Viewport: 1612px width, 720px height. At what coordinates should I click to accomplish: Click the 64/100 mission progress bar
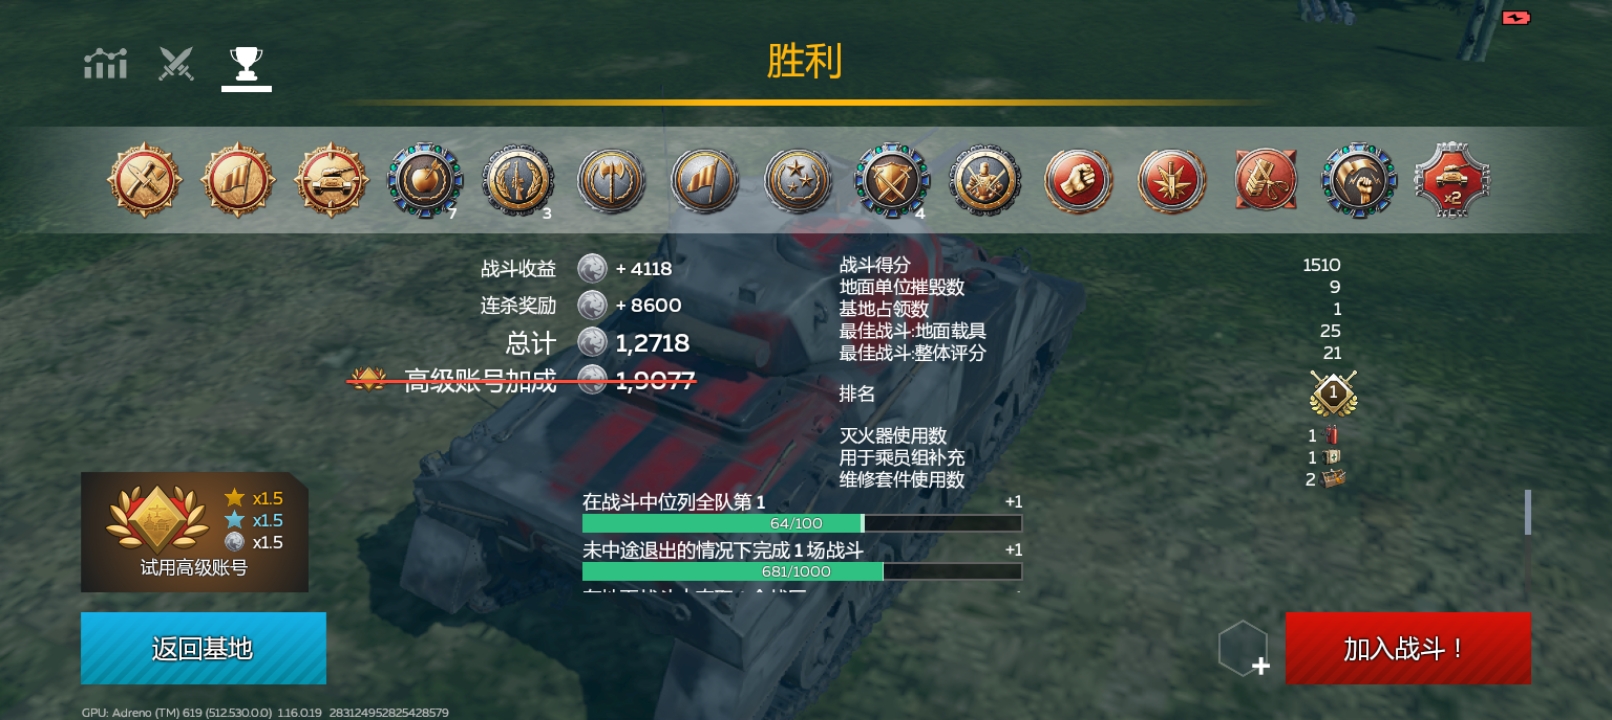(x=802, y=523)
